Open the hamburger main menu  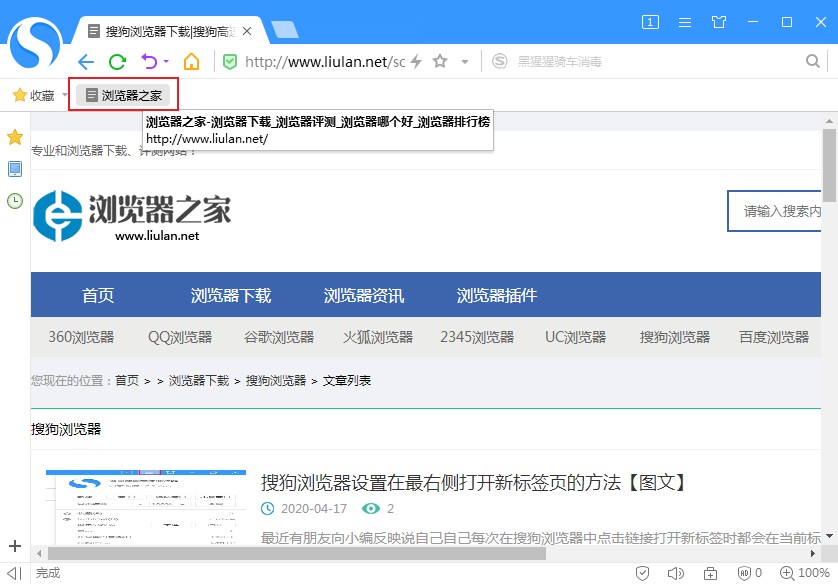pos(685,22)
